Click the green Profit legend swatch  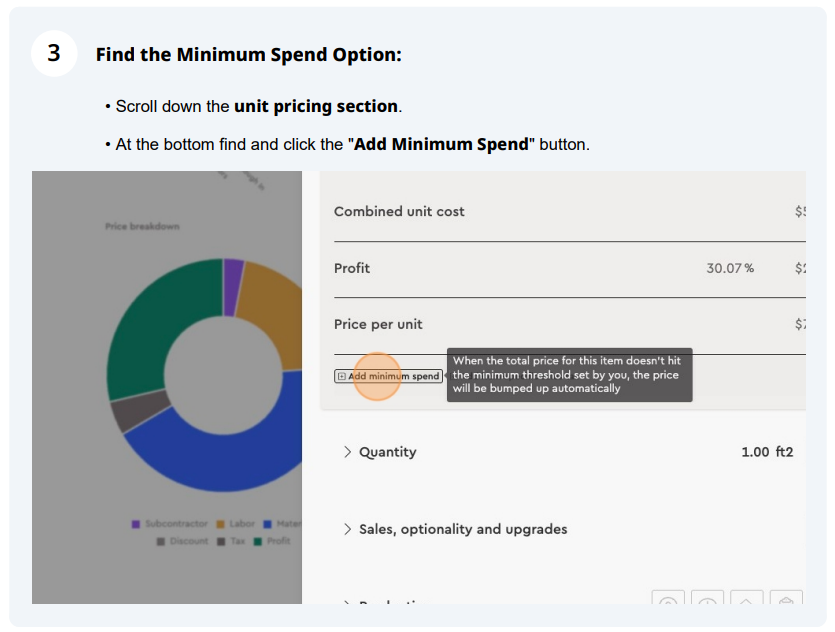click(x=257, y=541)
